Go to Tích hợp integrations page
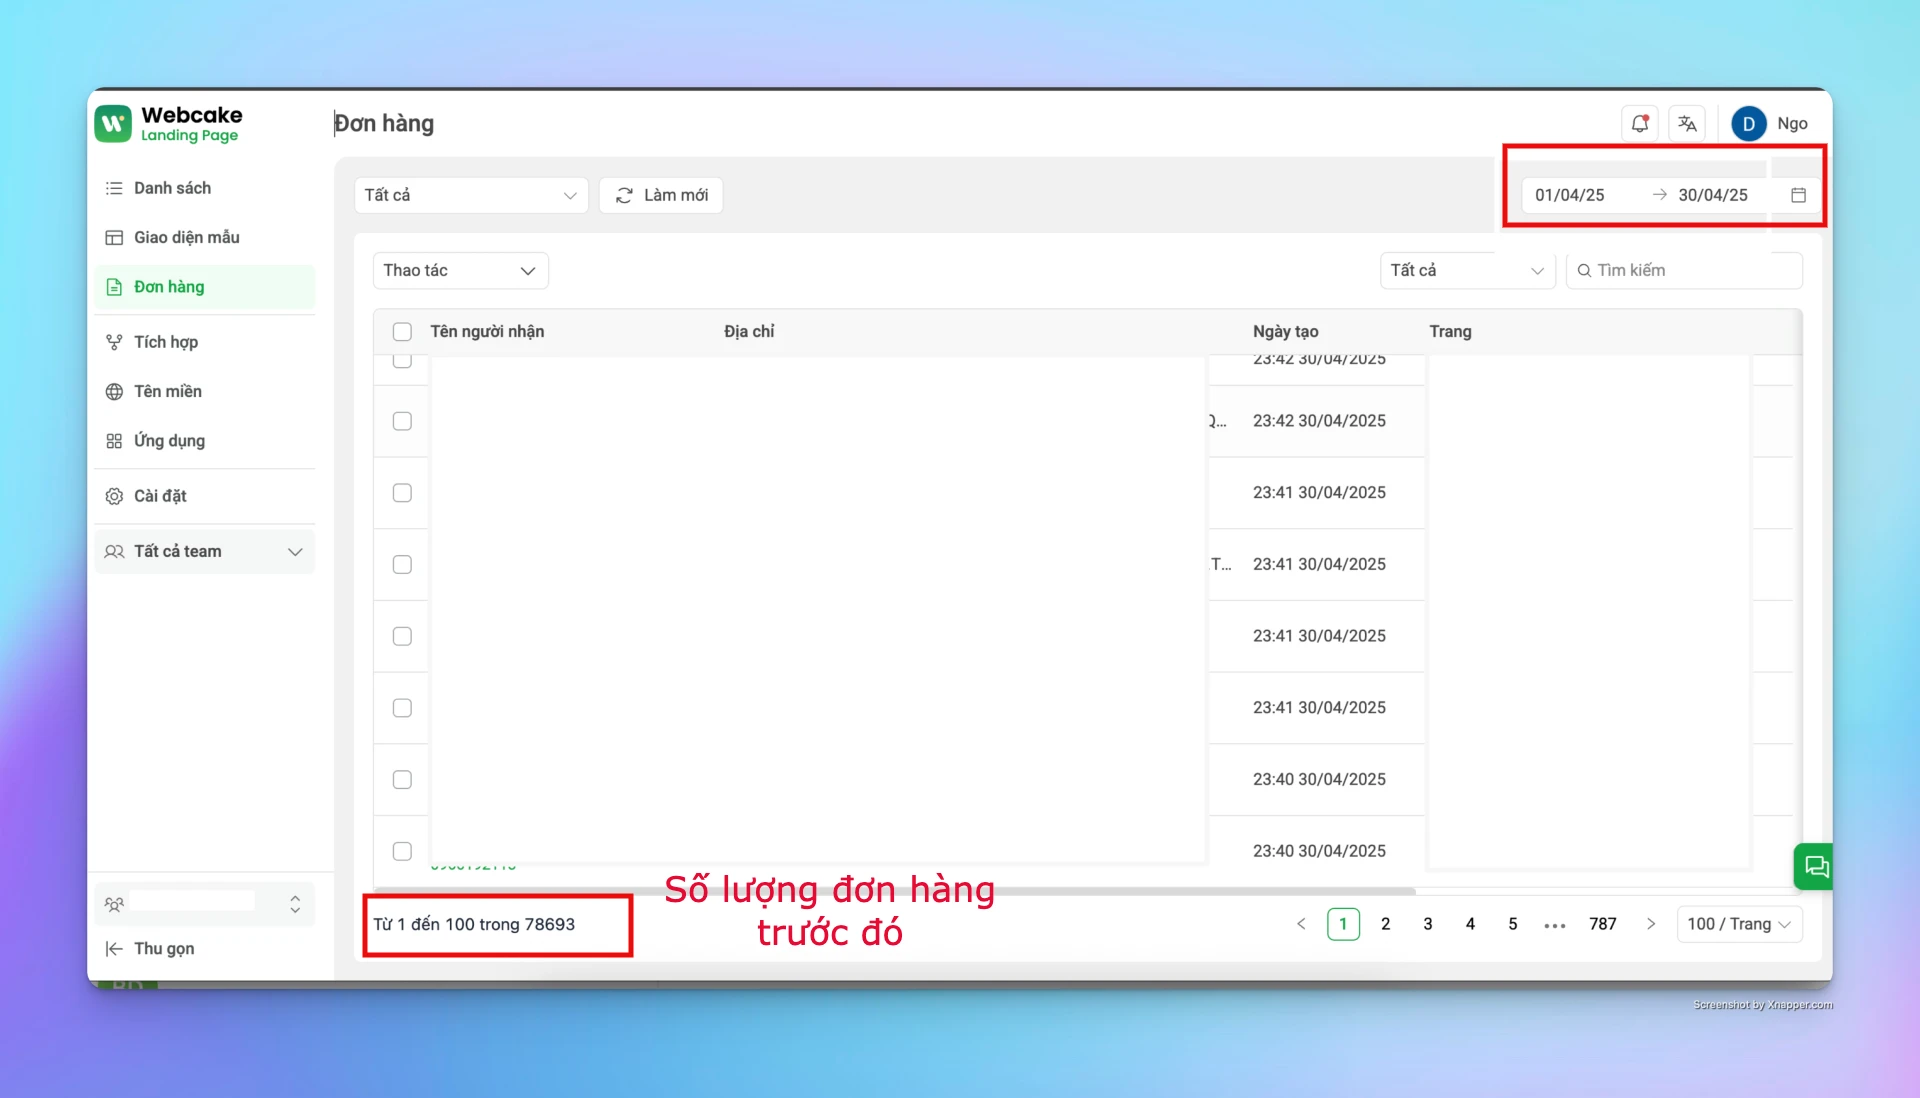The height and width of the screenshot is (1098, 1920). coord(165,342)
